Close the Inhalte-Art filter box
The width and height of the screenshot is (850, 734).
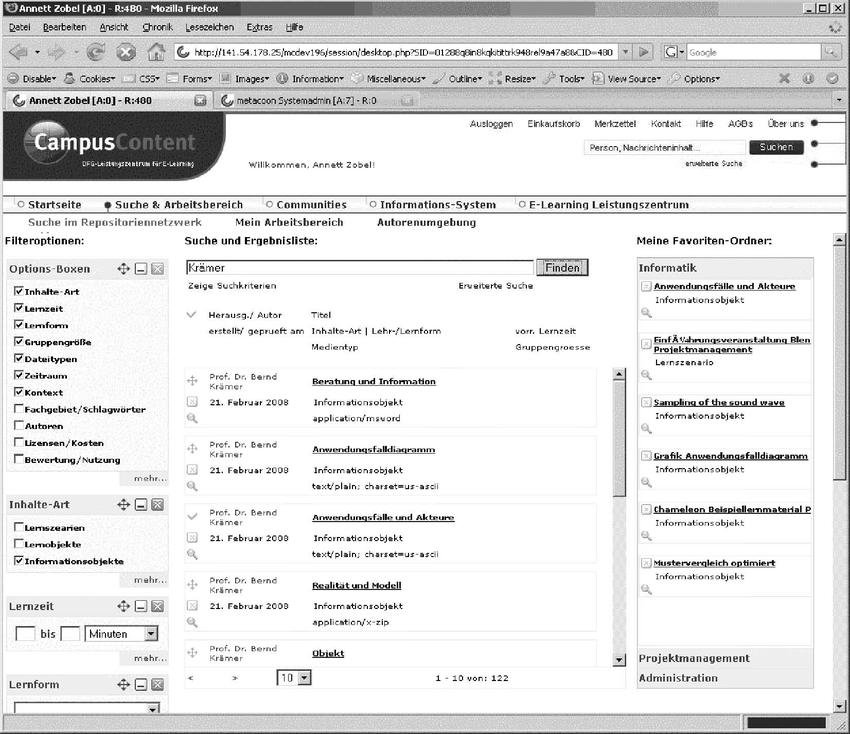tap(158, 505)
